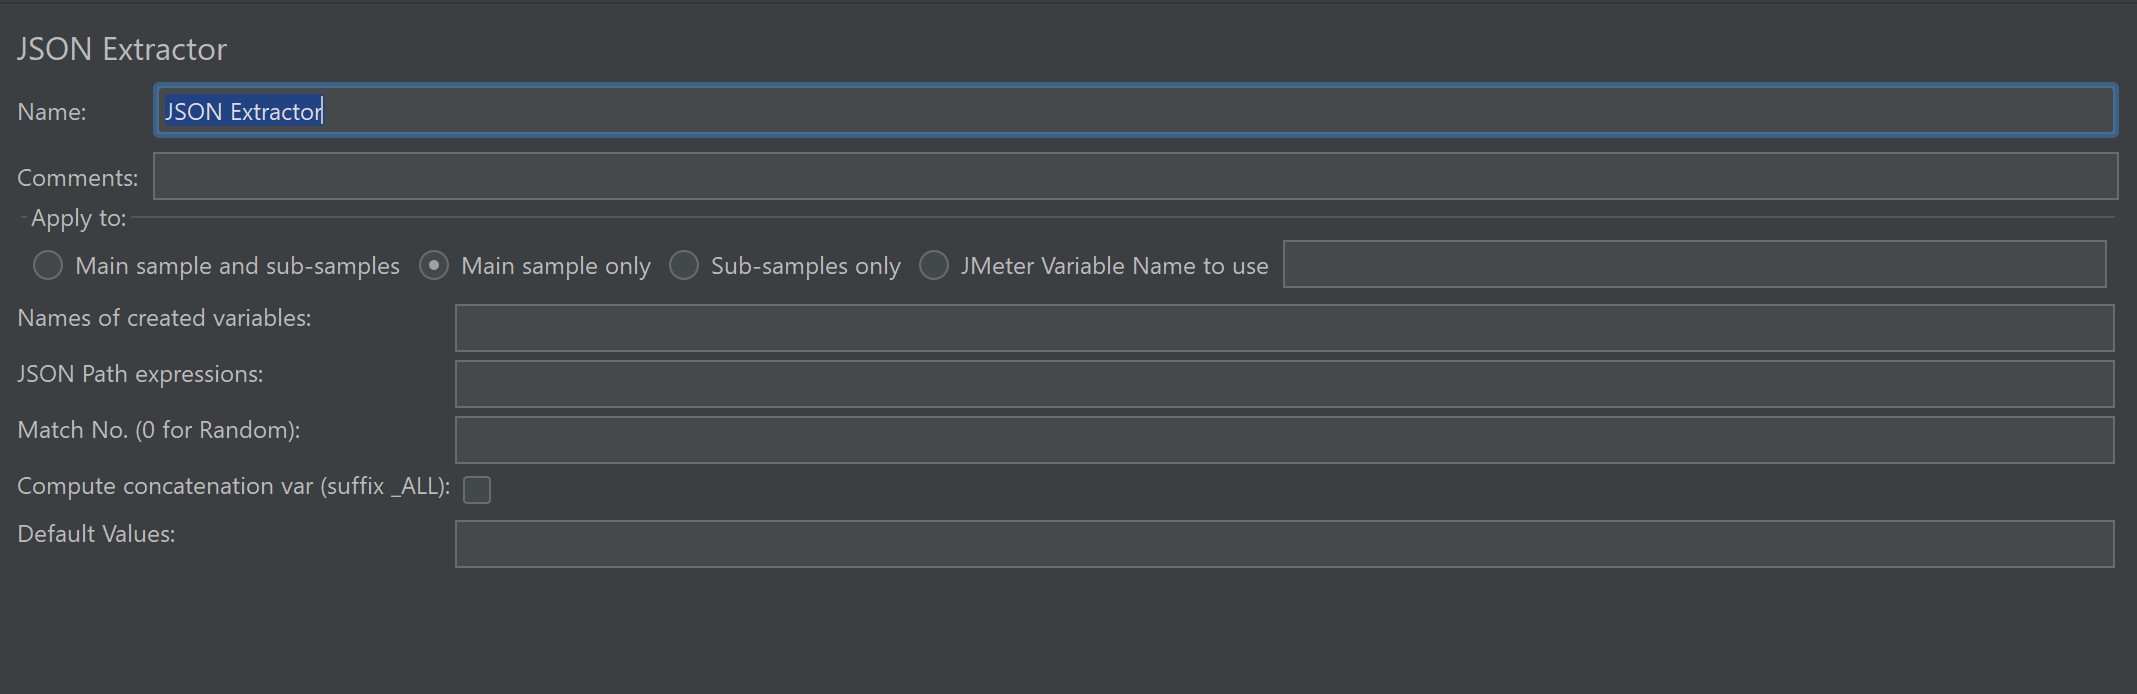Focus the JMeter variable name input box
The height and width of the screenshot is (694, 2137).
[x=1694, y=264]
